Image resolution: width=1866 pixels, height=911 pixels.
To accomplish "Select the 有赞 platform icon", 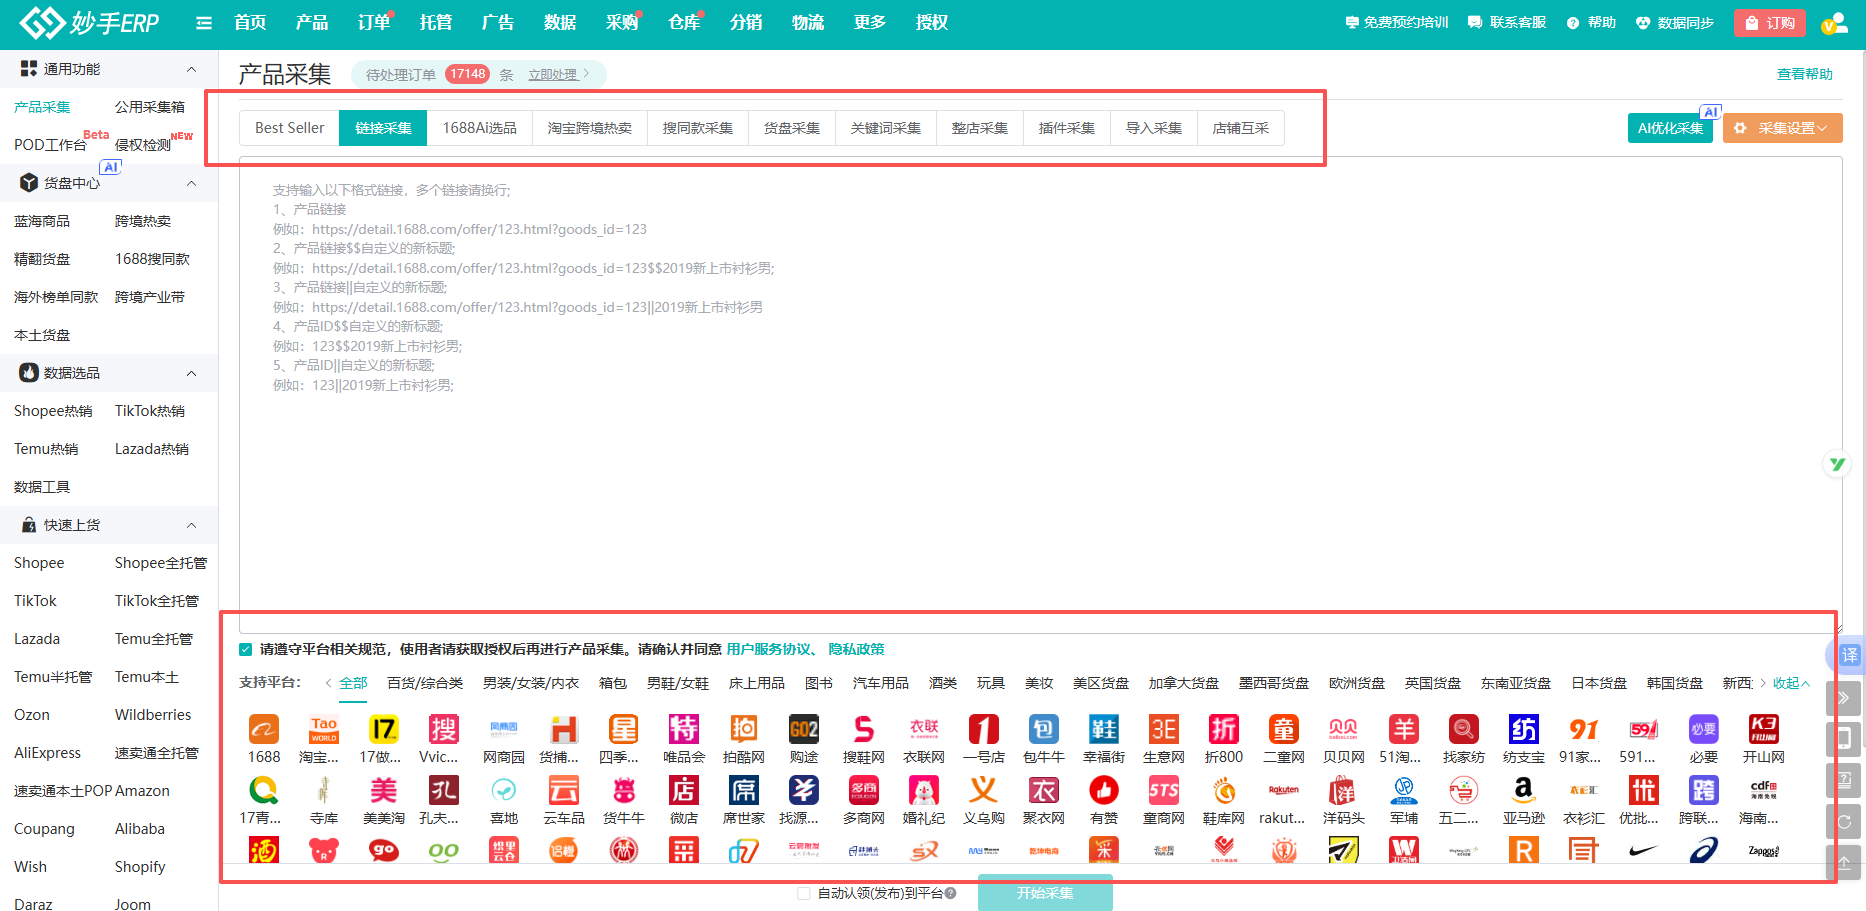I will click(1104, 790).
